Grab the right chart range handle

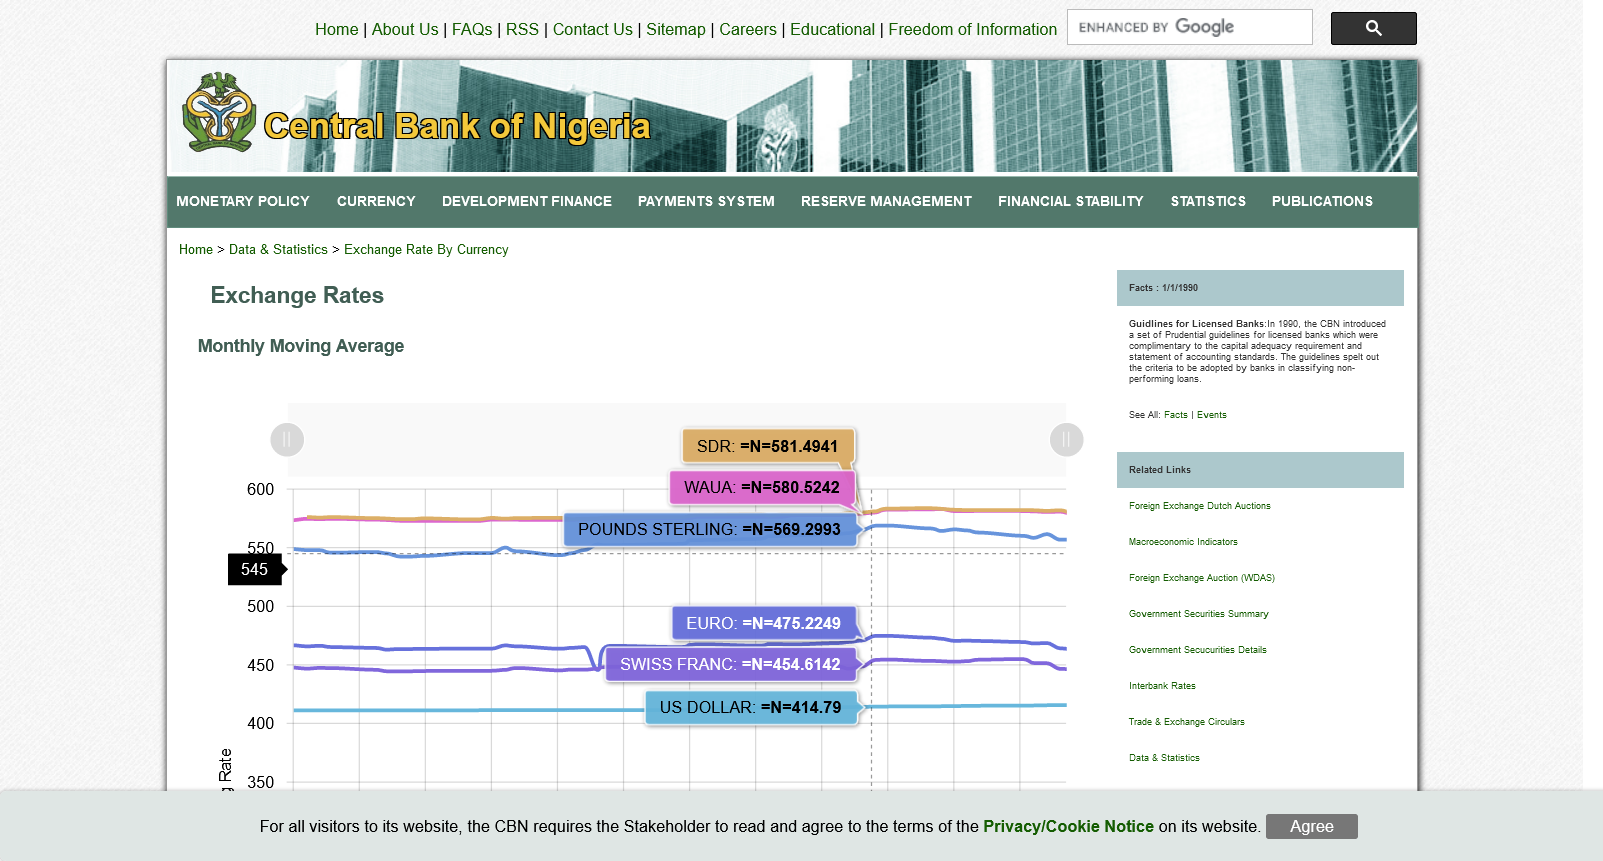(1066, 439)
